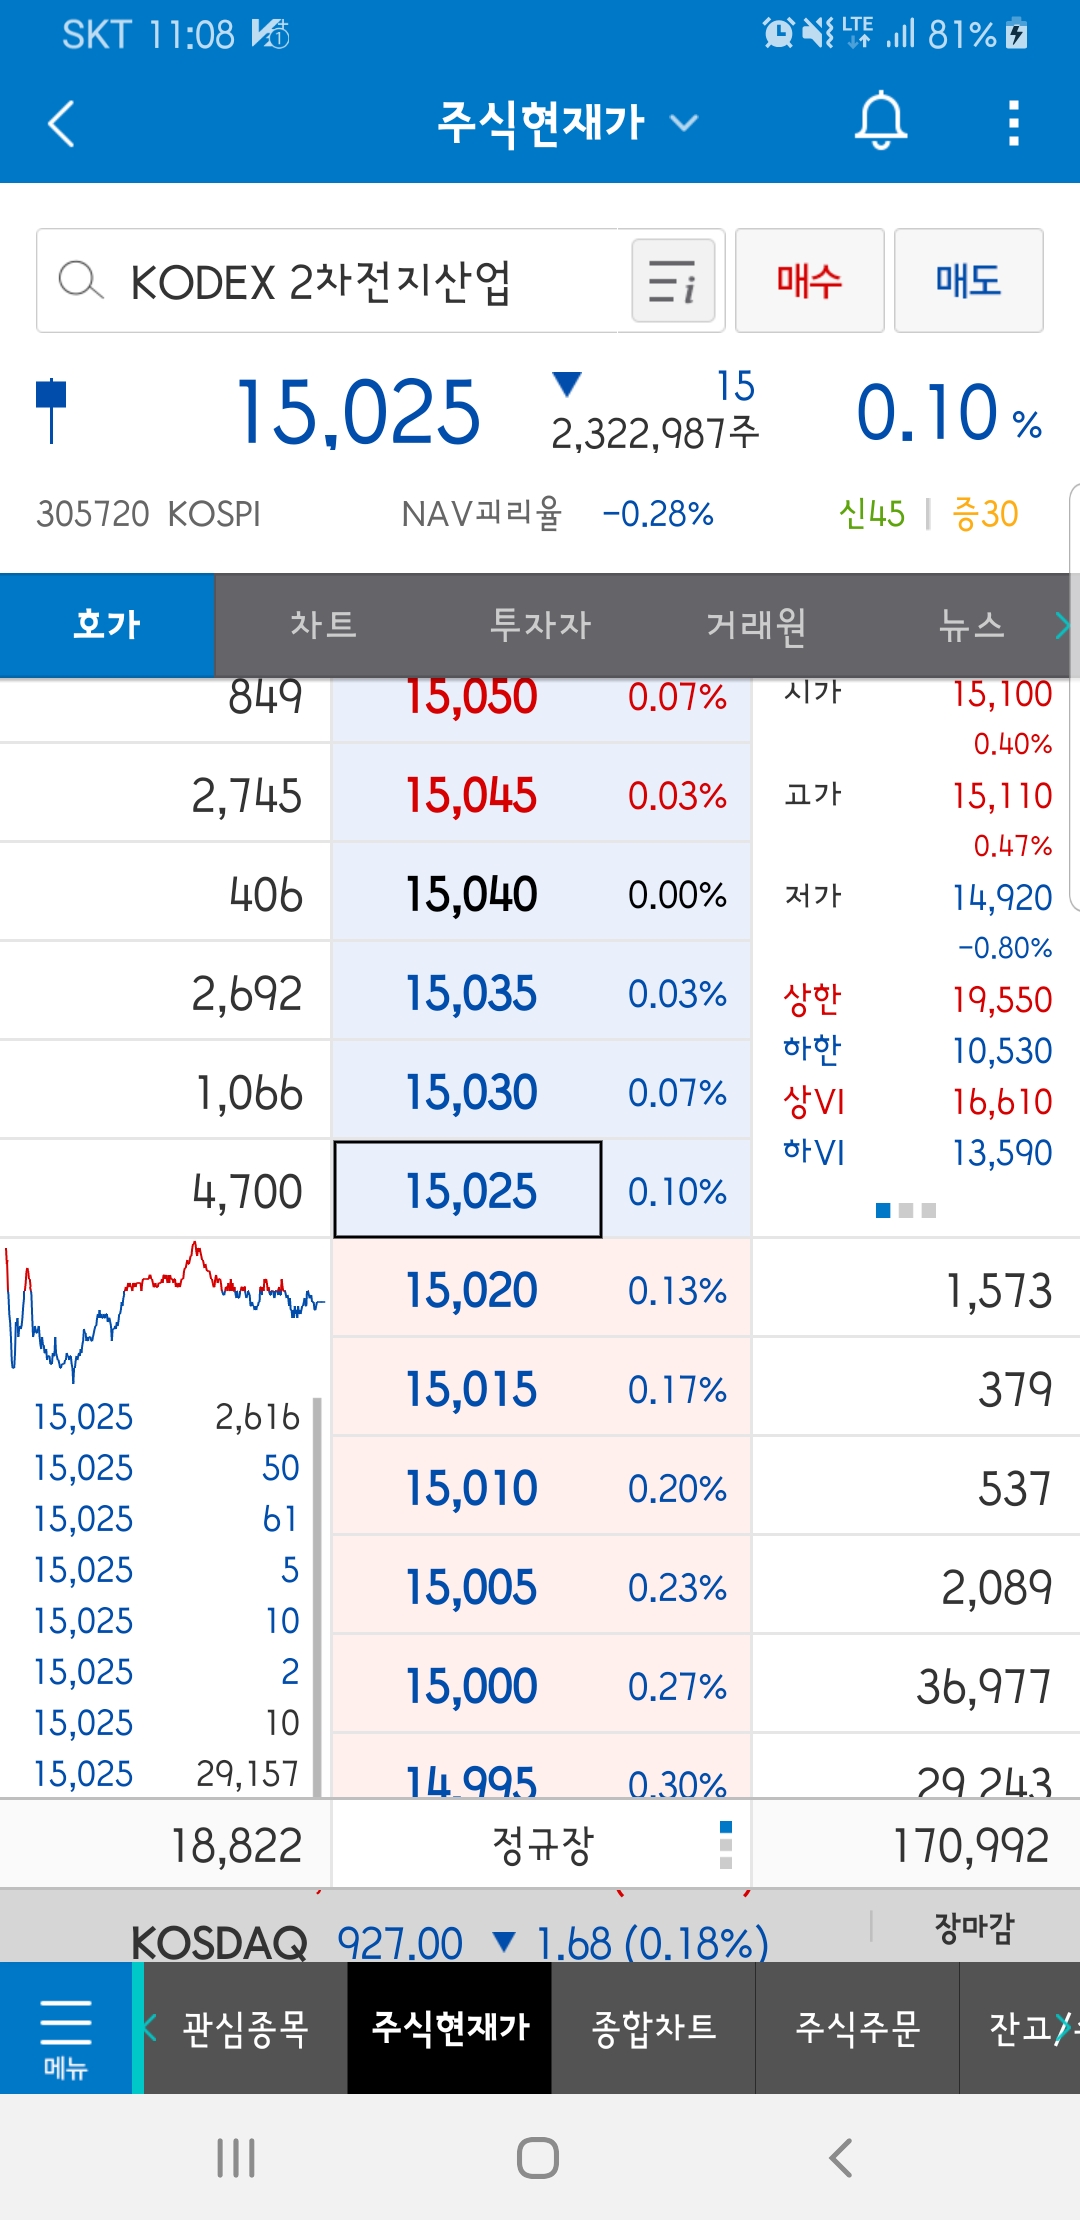Tap bid quantity 36,977
Image resolution: width=1080 pixels, height=2220 pixels.
(984, 1687)
